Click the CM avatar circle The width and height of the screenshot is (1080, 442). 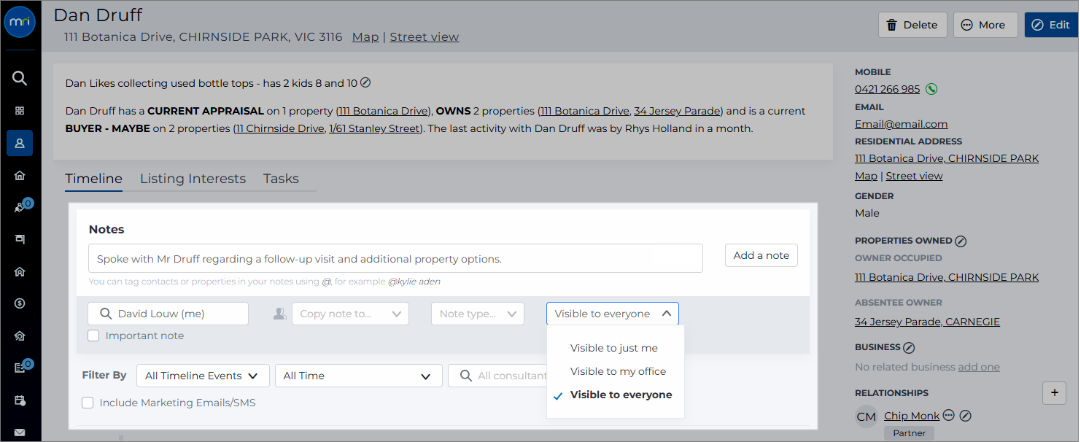pyautogui.click(x=866, y=417)
